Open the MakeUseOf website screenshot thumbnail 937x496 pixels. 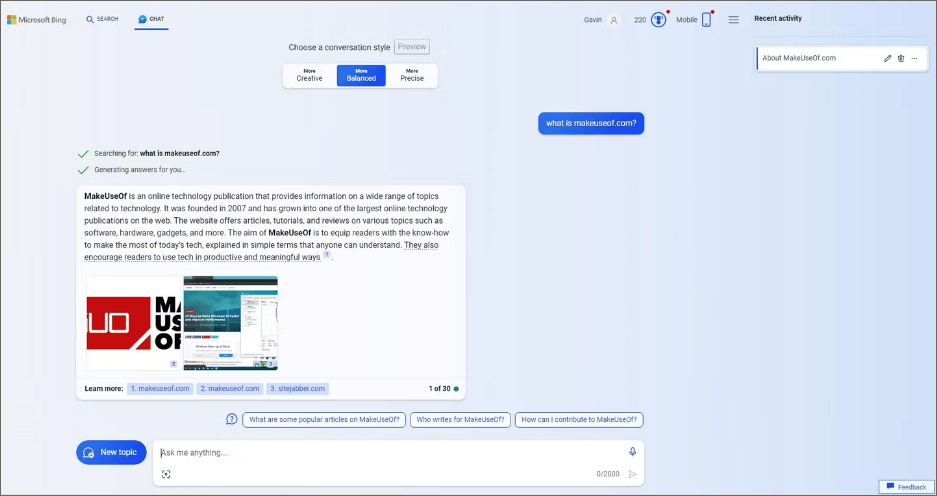[x=231, y=323]
